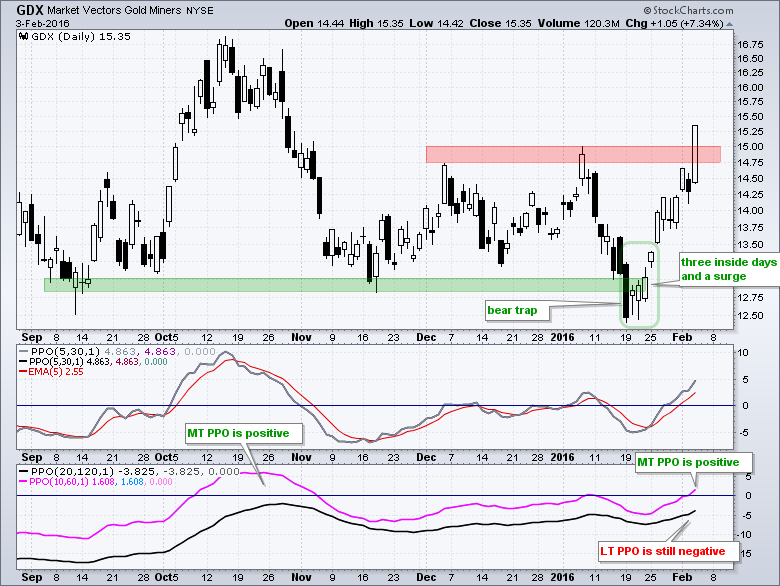Select the Close 15.35 value in the header
The image size is (780, 586).
click(x=500, y=23)
